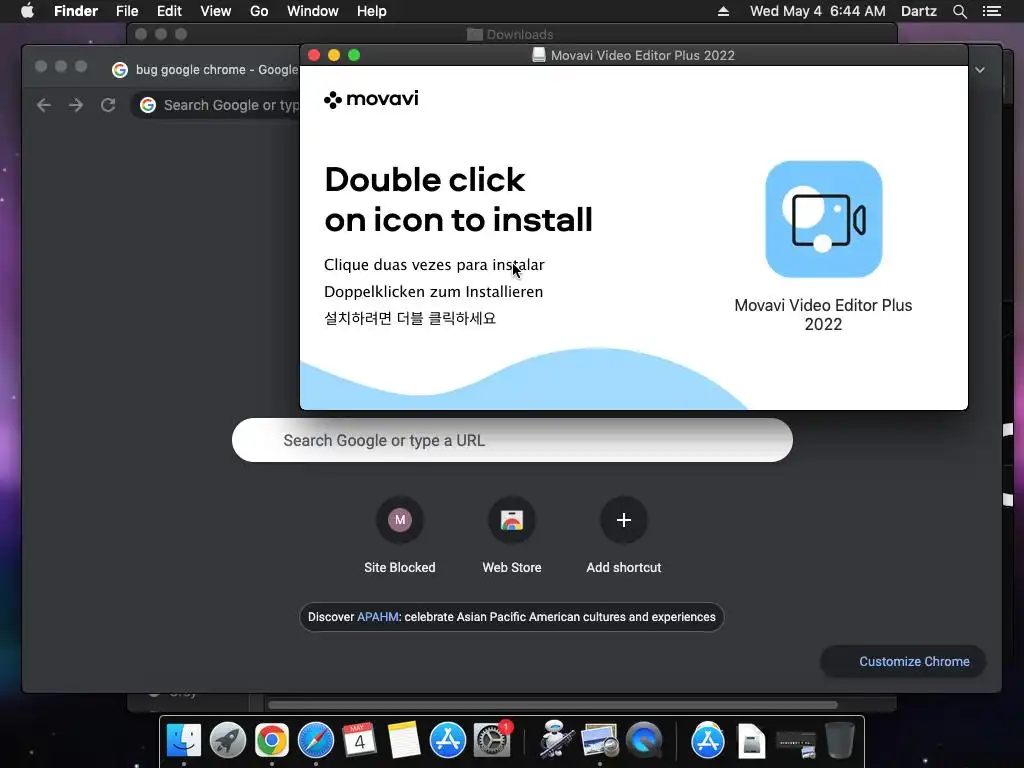The image size is (1024, 768).
Task: Open the File menu
Action: tap(127, 11)
